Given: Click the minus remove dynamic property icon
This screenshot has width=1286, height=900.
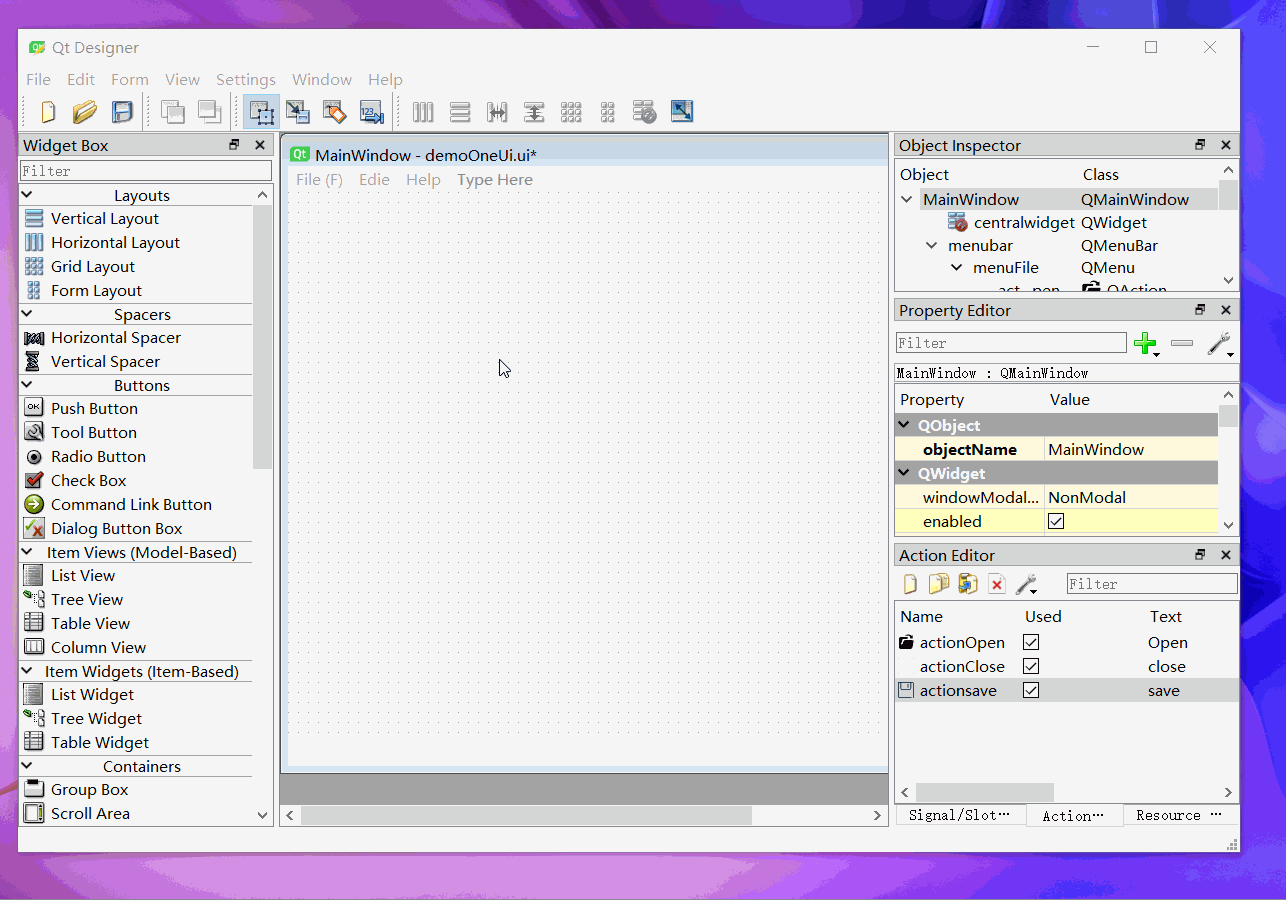Looking at the screenshot, I should (x=1182, y=344).
